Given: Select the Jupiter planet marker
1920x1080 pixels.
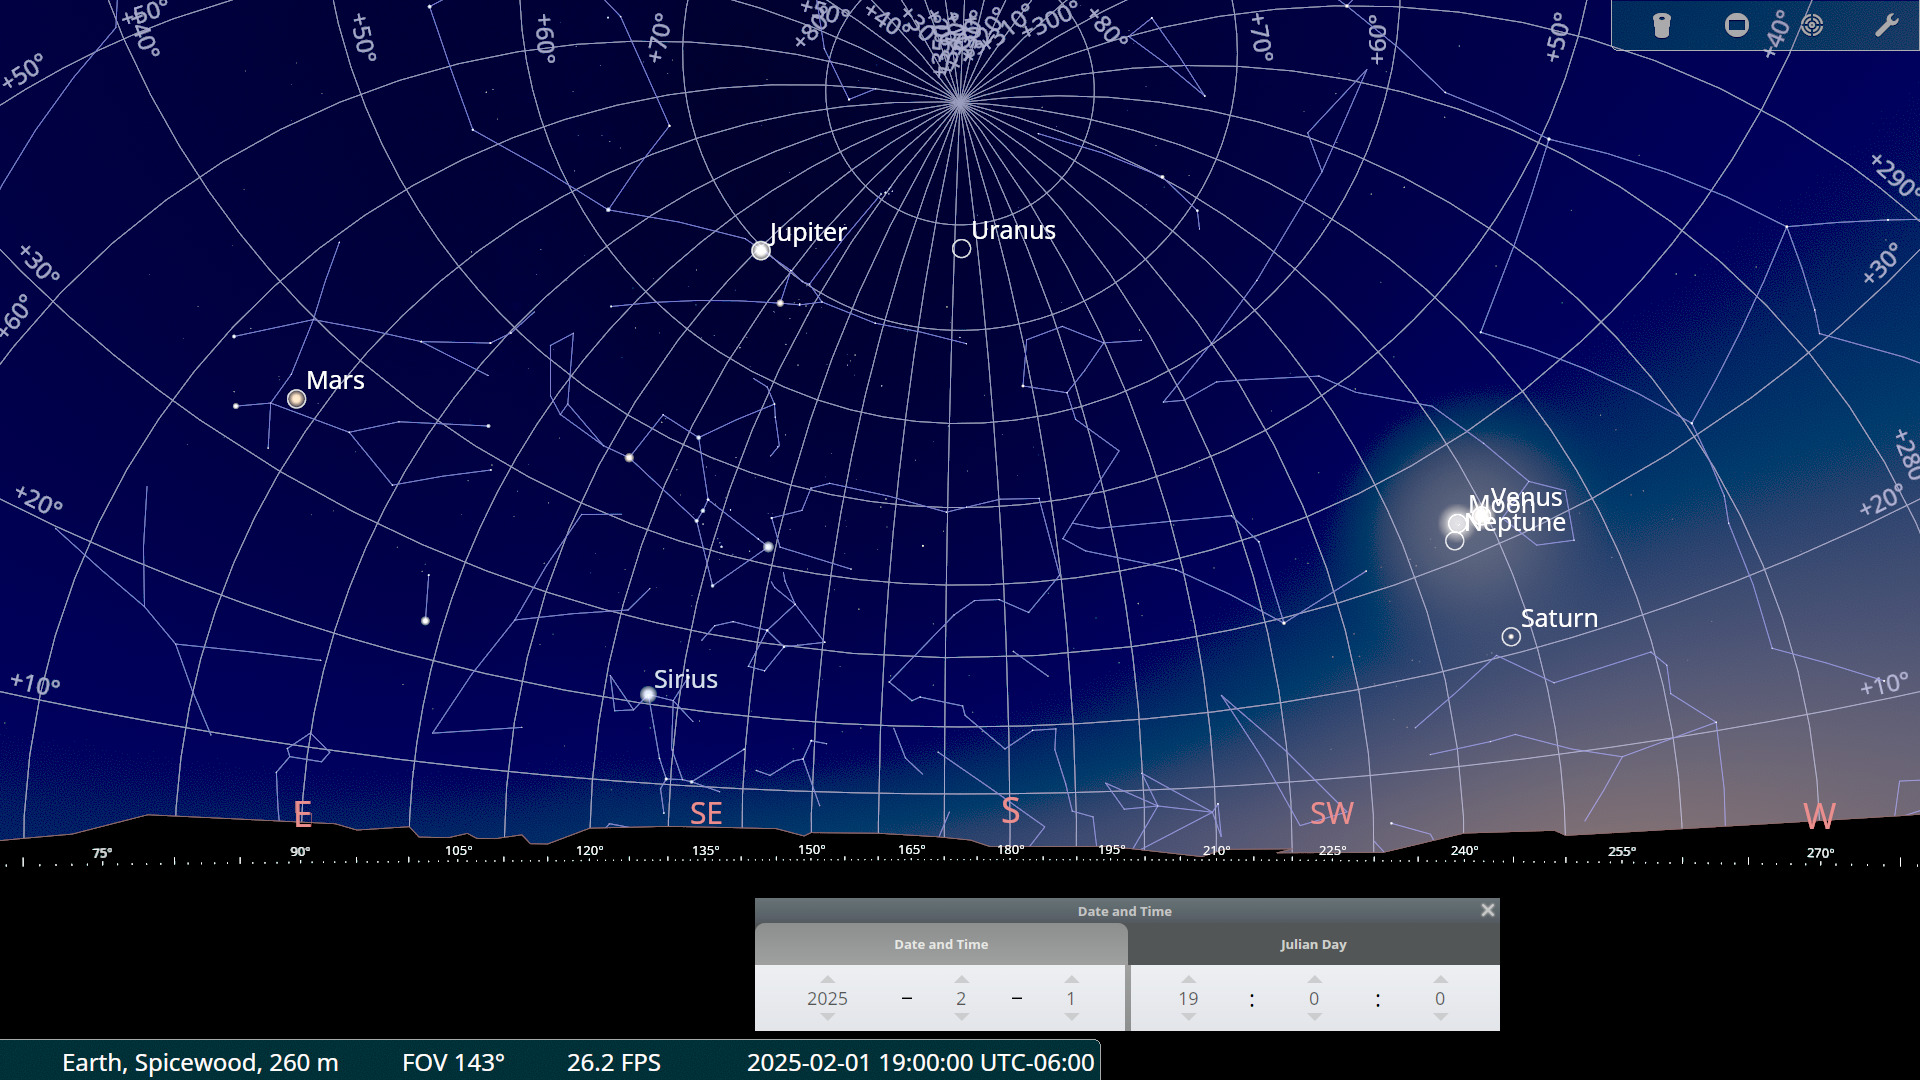Looking at the screenshot, I should pyautogui.click(x=761, y=250).
